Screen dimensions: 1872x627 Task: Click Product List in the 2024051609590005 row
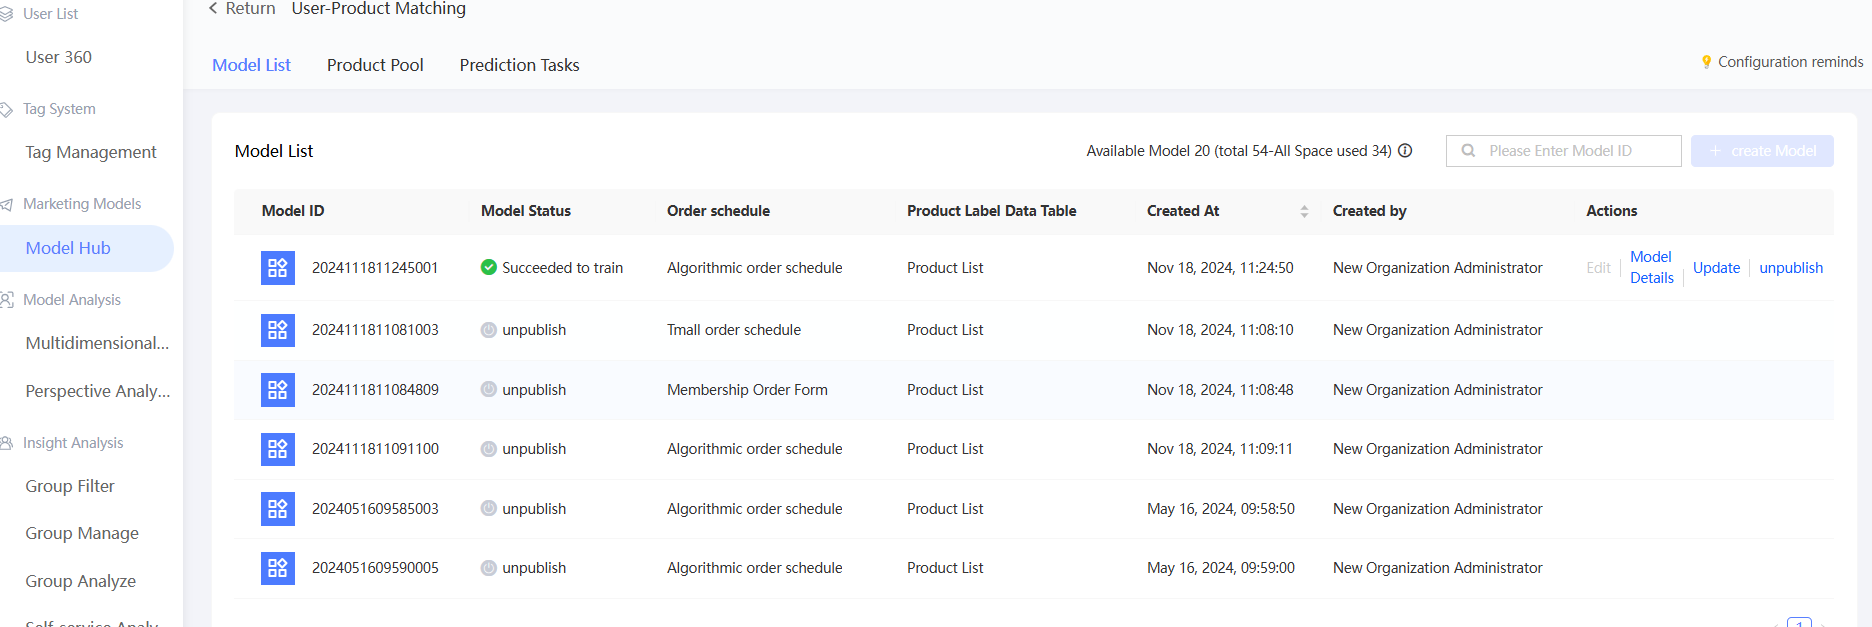point(945,568)
